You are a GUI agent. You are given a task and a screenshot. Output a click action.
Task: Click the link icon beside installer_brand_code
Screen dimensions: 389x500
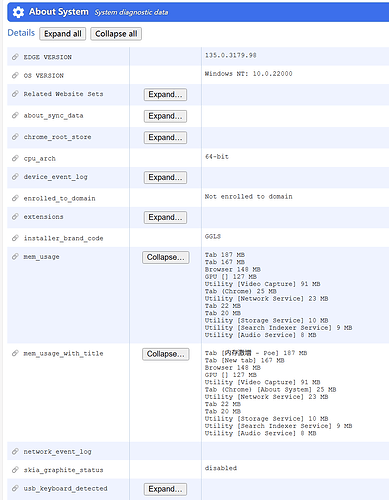[x=15, y=238]
